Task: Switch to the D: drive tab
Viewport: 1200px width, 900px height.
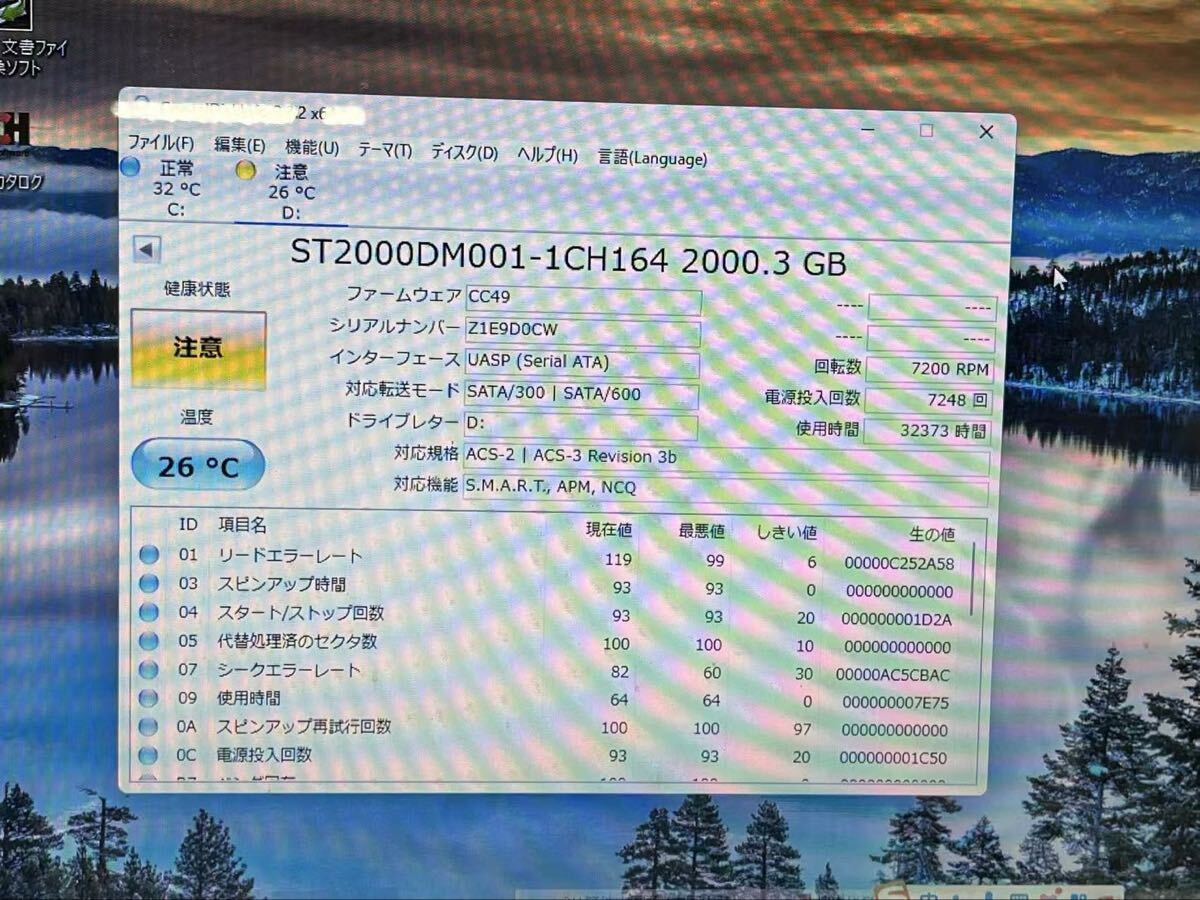Action: point(290,214)
